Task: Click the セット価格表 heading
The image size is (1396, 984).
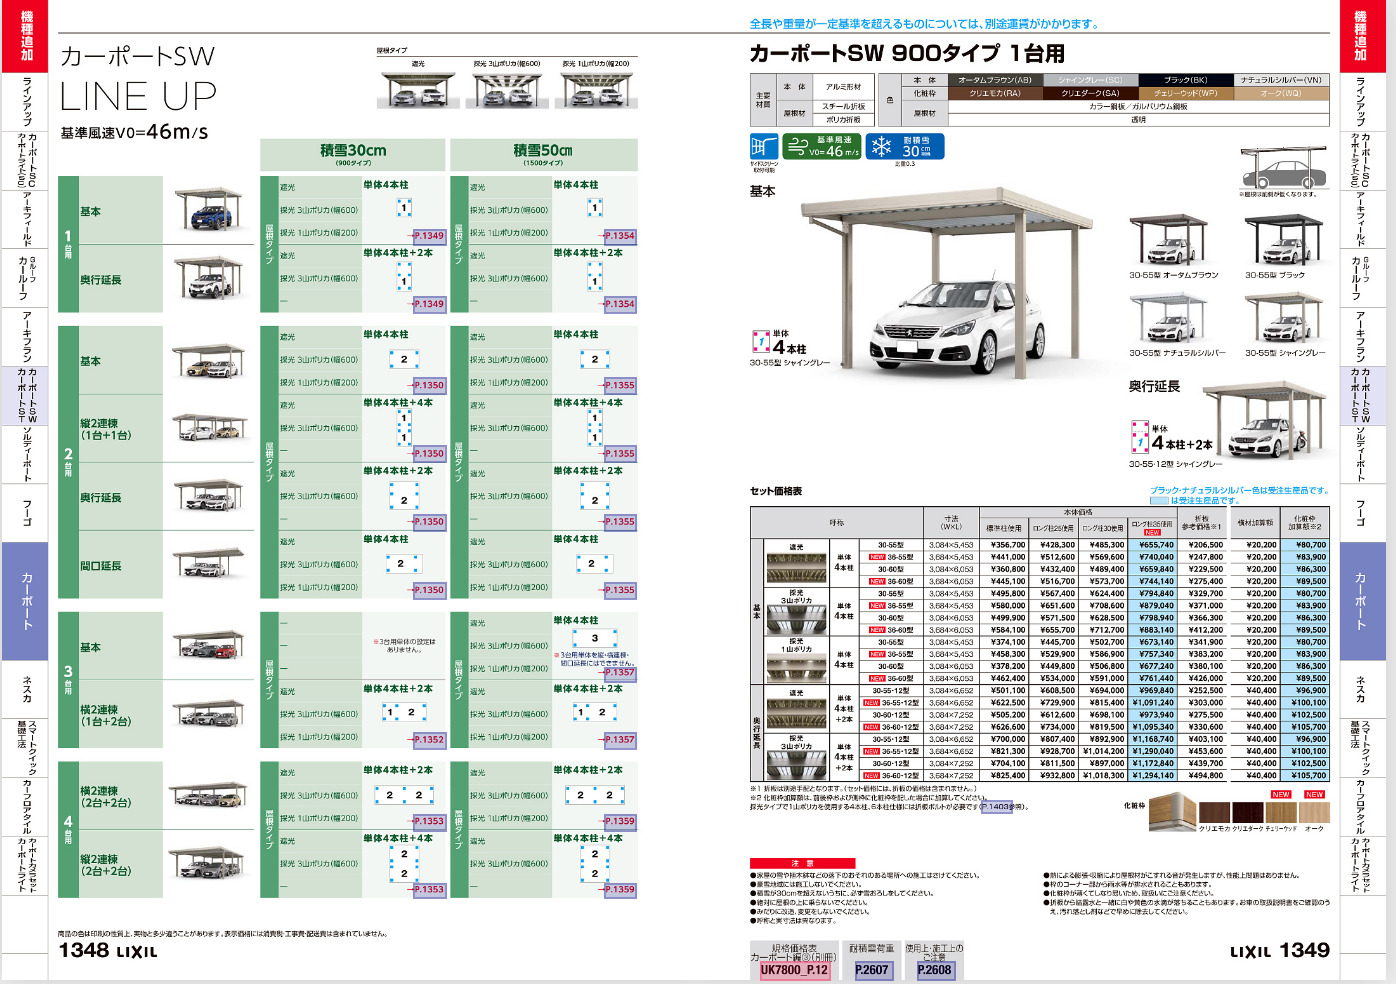Action: tap(776, 491)
